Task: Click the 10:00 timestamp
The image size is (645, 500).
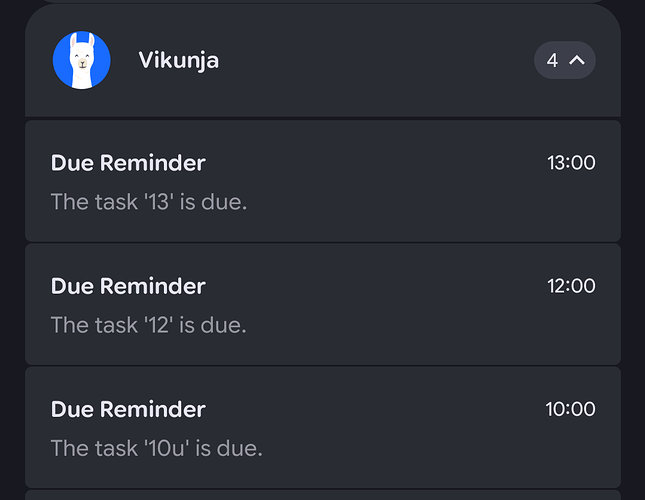Action: (x=570, y=409)
